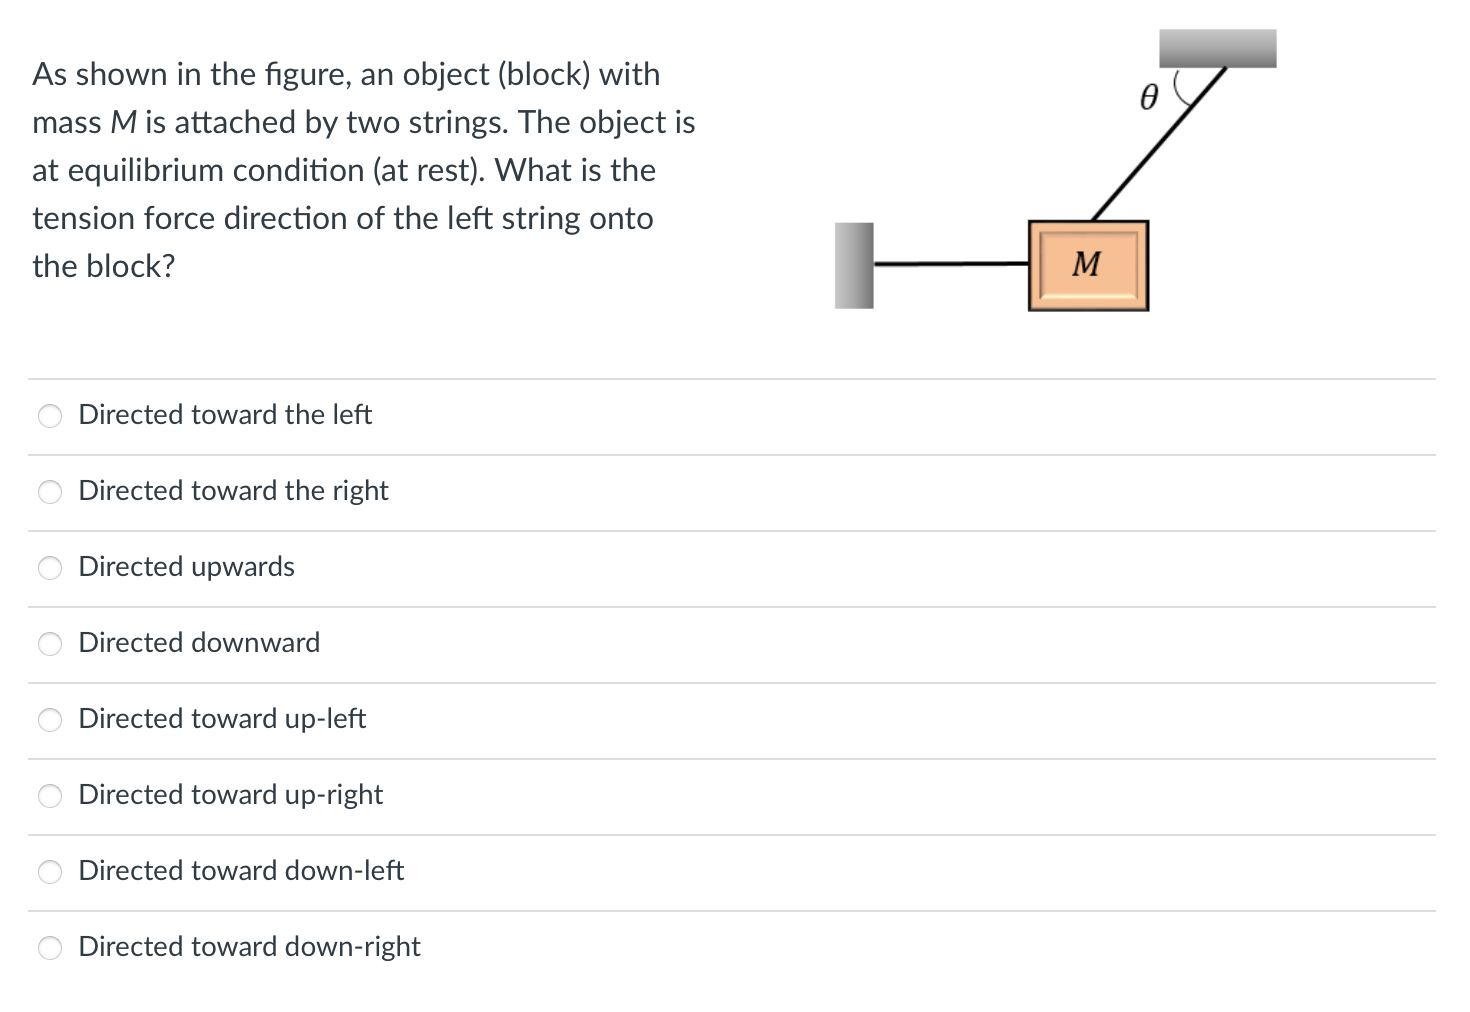Click the 'Directed toward up-left' answer text
This screenshot has width=1470, height=1012.
pyautogui.click(x=221, y=718)
